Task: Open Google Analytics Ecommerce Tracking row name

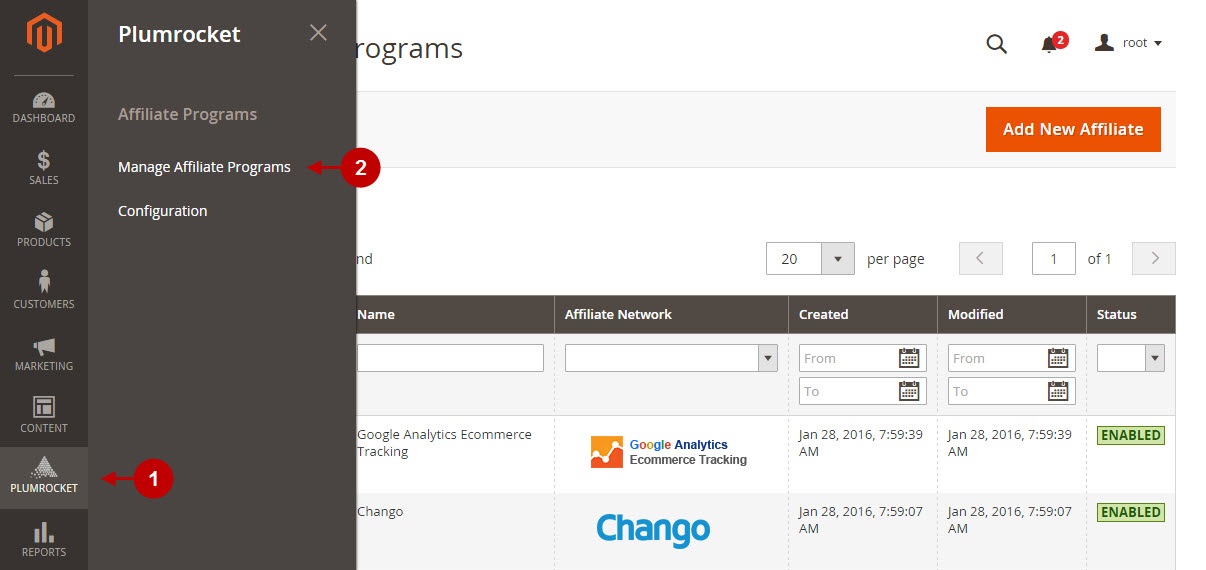Action: (x=444, y=443)
